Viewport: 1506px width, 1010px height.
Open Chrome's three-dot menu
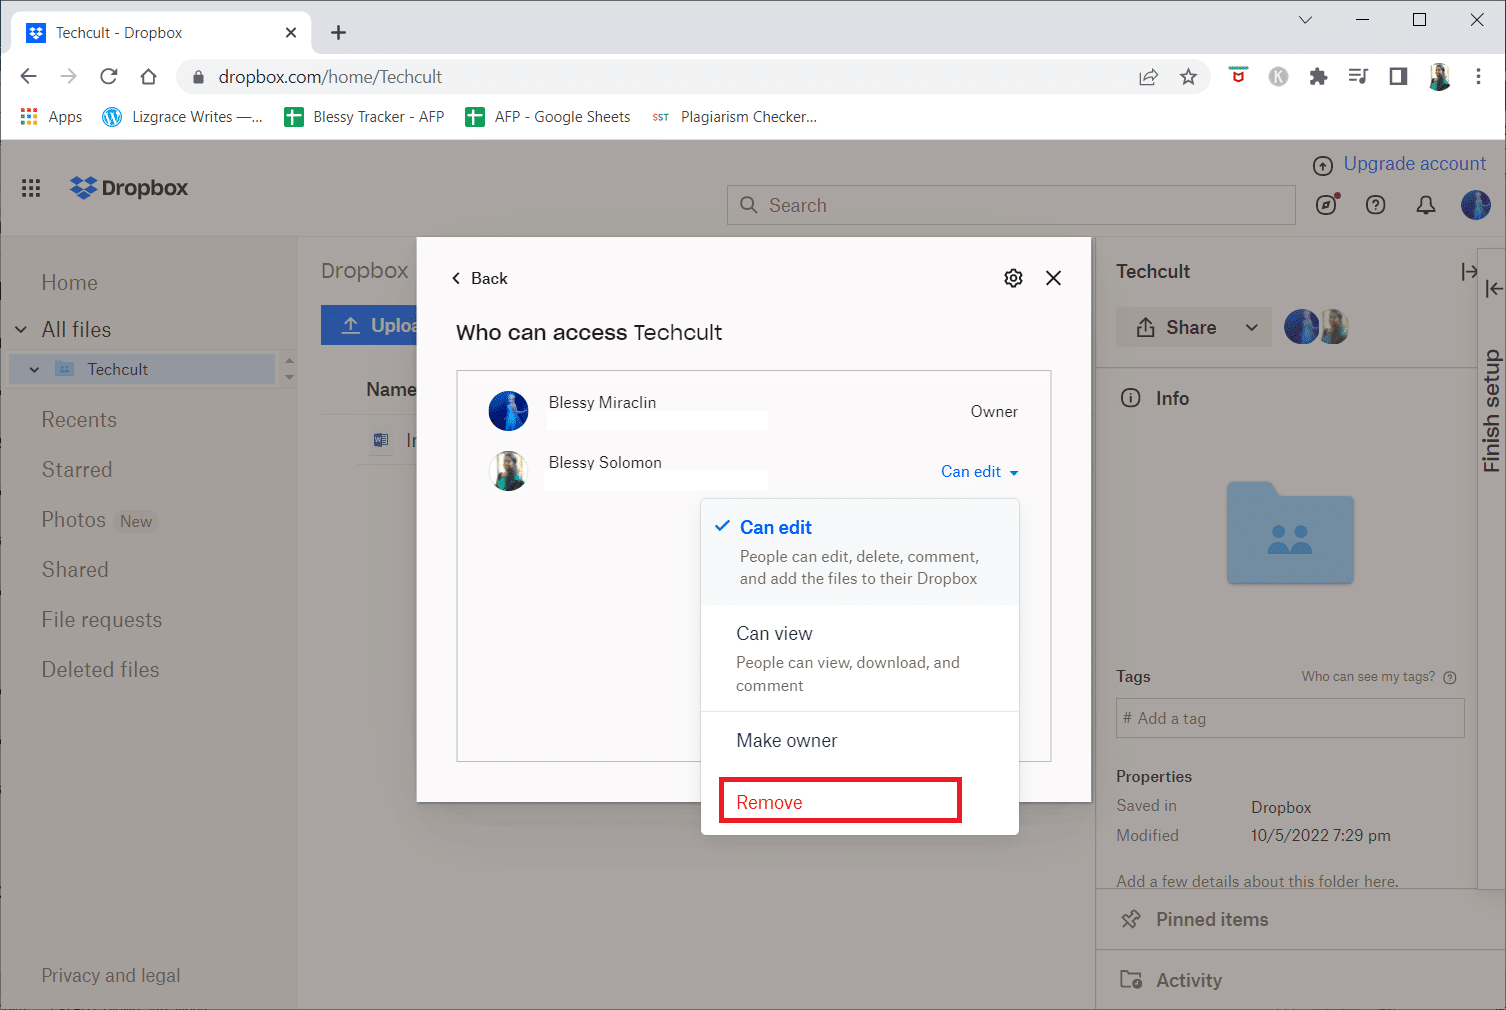coord(1478,76)
